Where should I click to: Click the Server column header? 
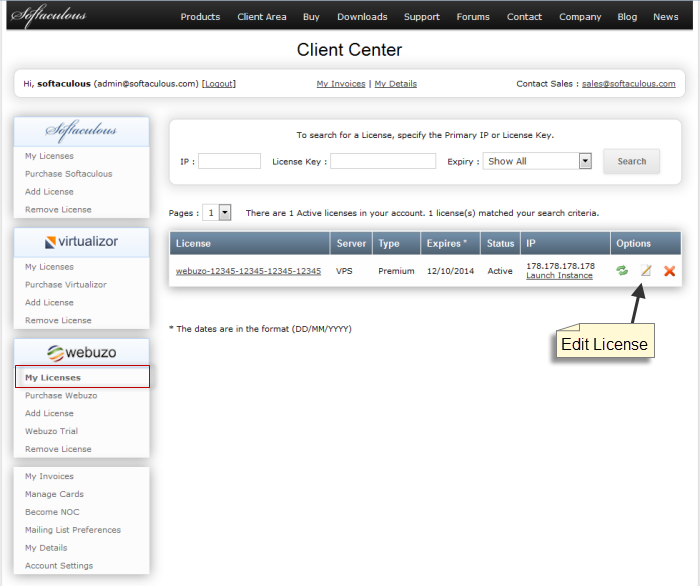[351, 243]
